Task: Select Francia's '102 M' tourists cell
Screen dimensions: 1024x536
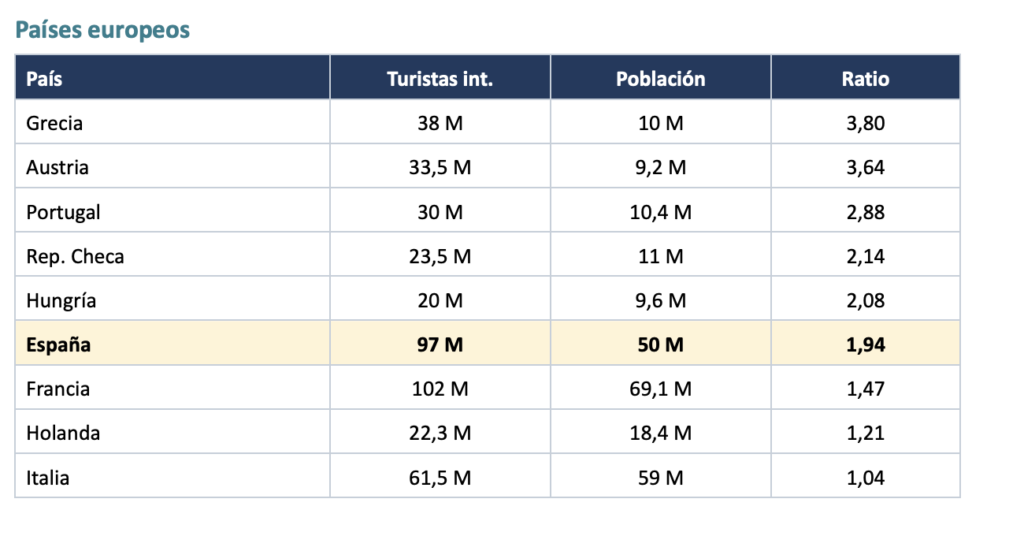Action: click(440, 388)
